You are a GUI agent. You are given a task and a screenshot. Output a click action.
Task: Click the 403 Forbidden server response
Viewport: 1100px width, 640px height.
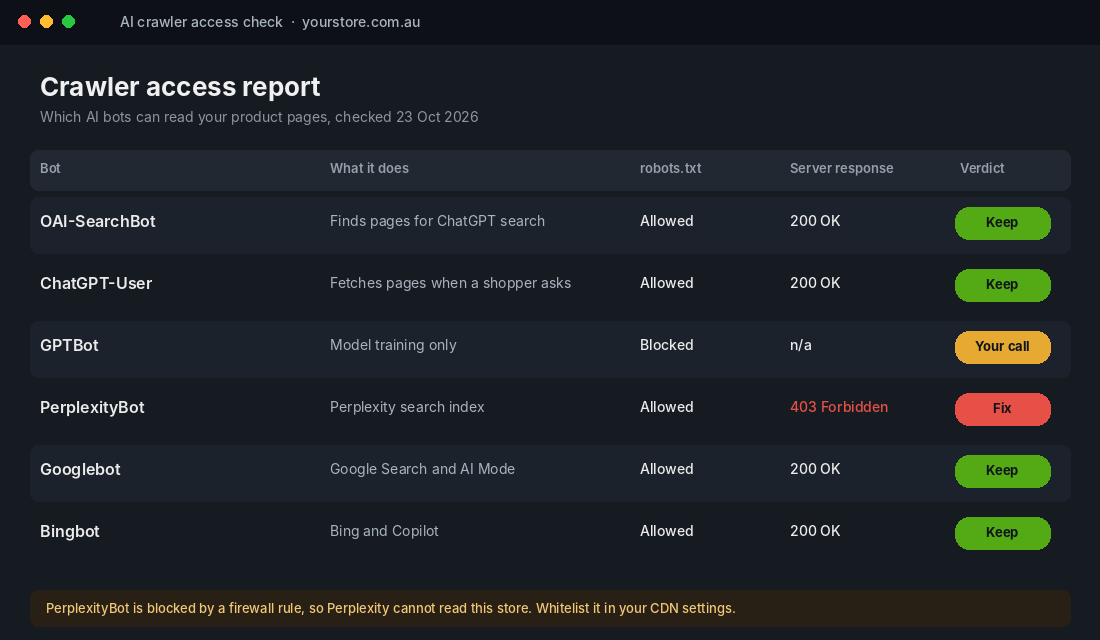tap(839, 407)
